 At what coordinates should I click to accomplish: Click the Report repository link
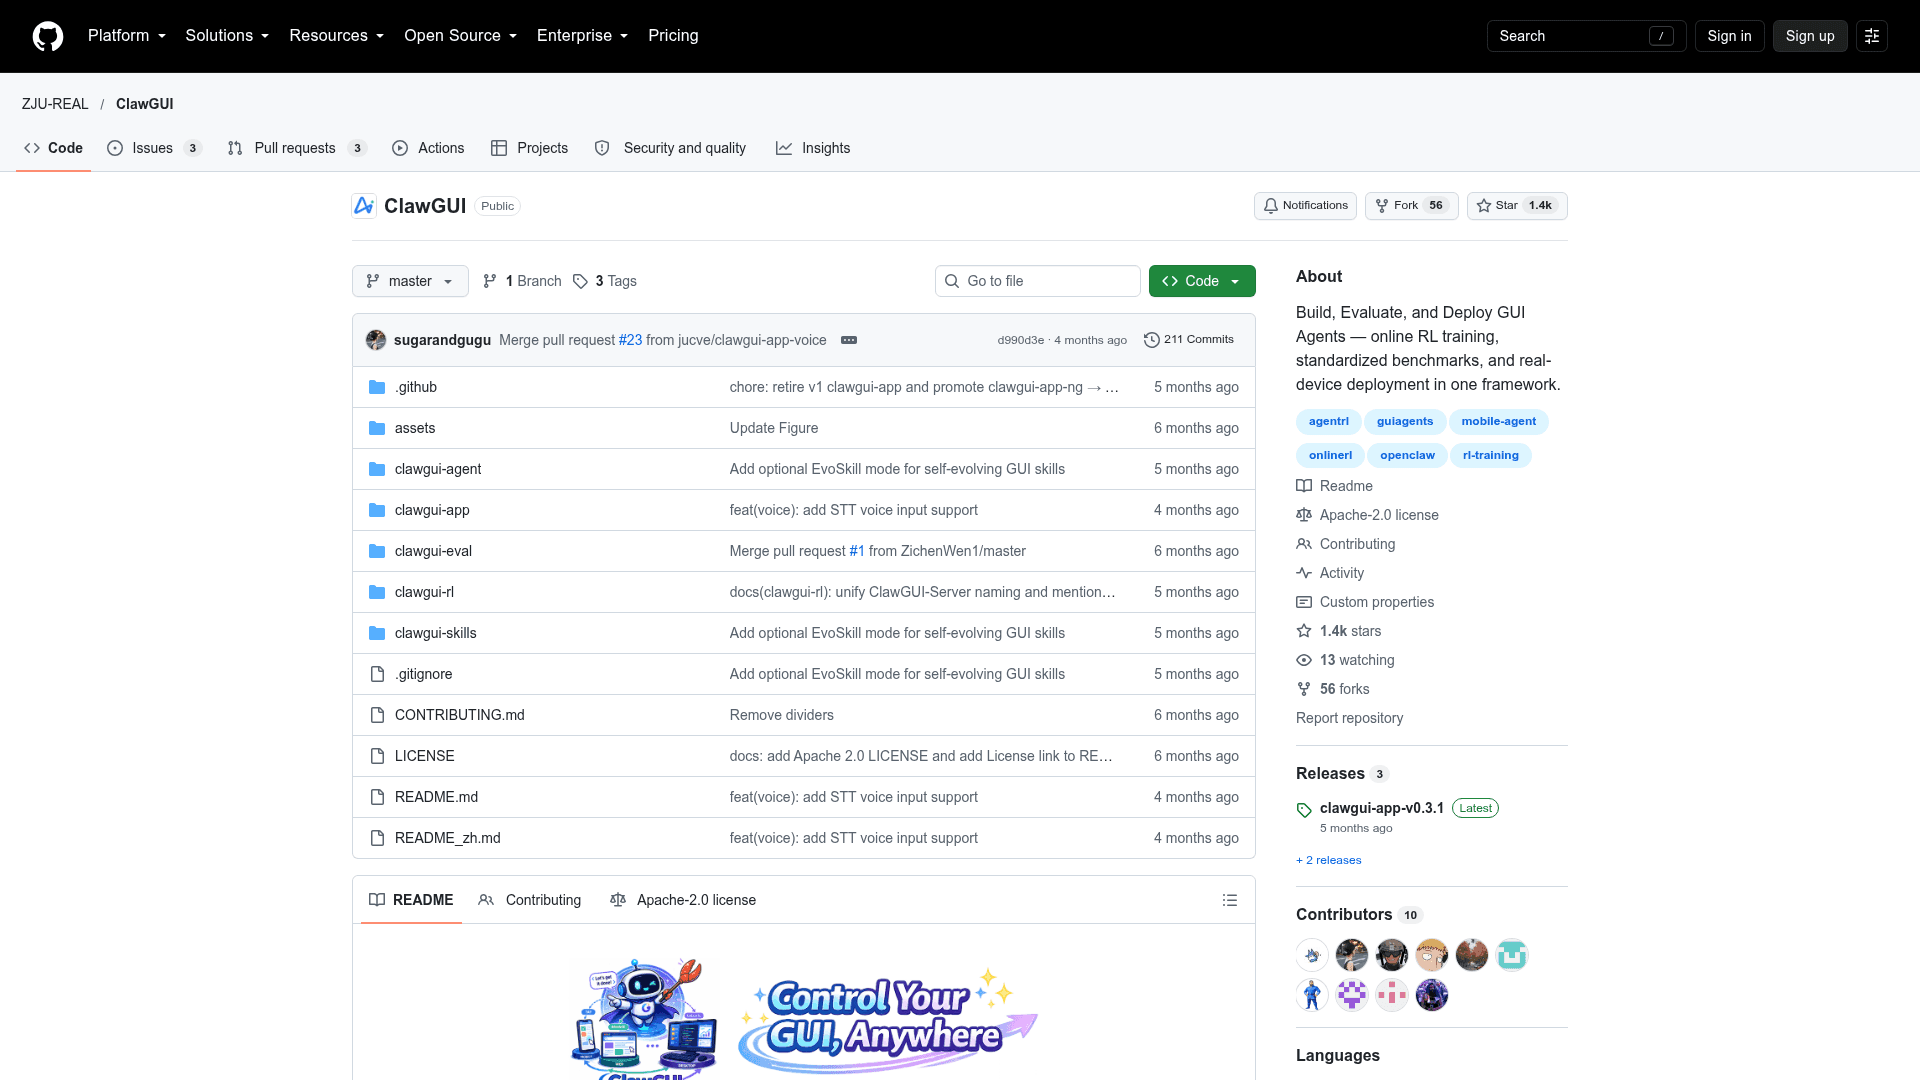1349,718
